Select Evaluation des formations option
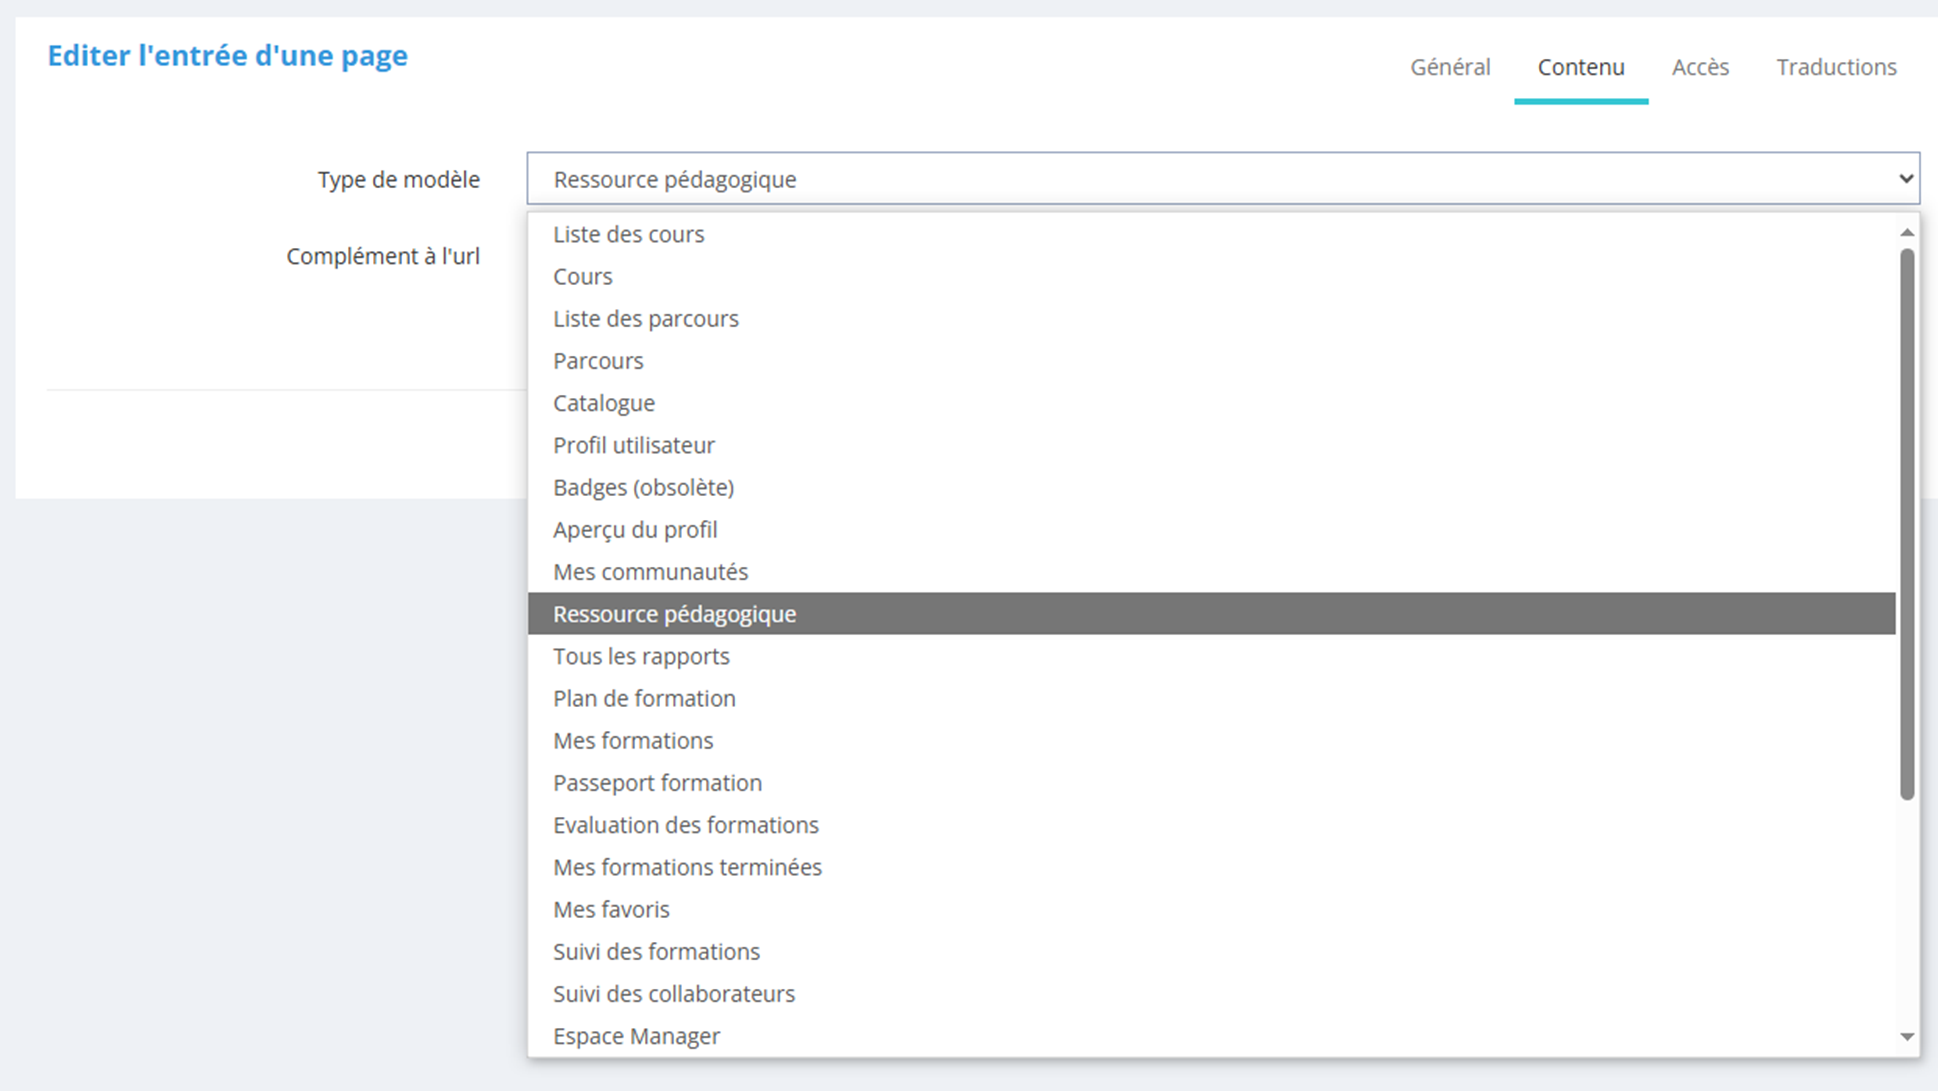This screenshot has width=1938, height=1091. tap(686, 825)
